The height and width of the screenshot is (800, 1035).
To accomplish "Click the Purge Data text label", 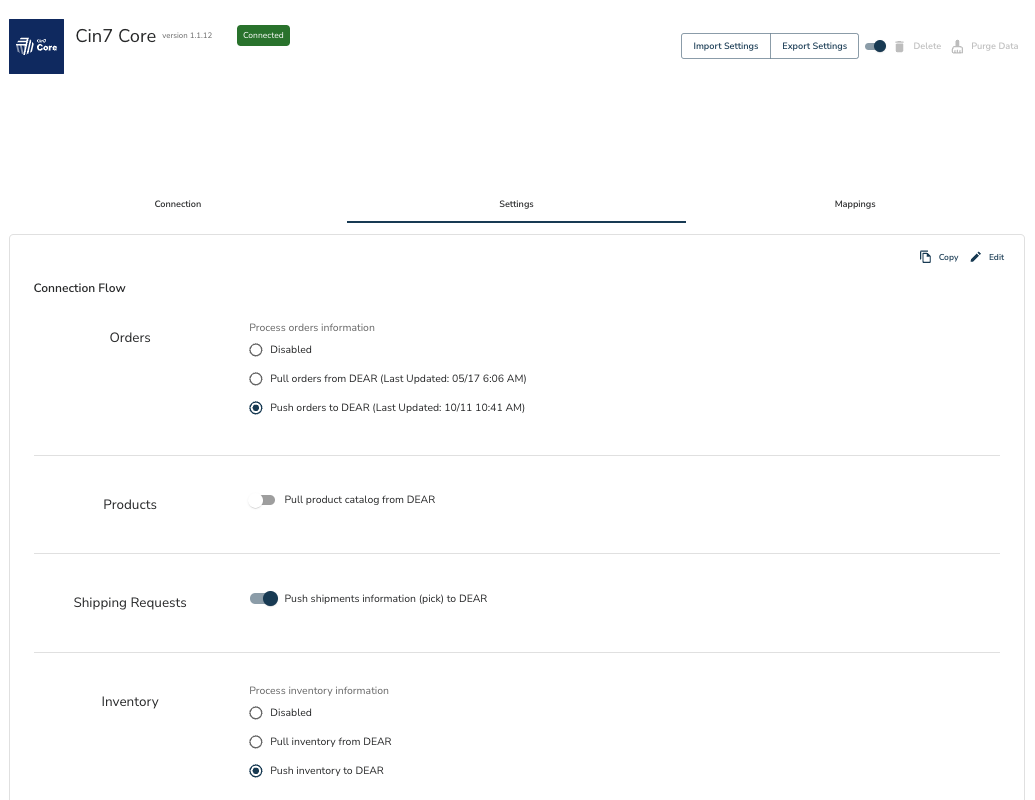I will tap(994, 46).
